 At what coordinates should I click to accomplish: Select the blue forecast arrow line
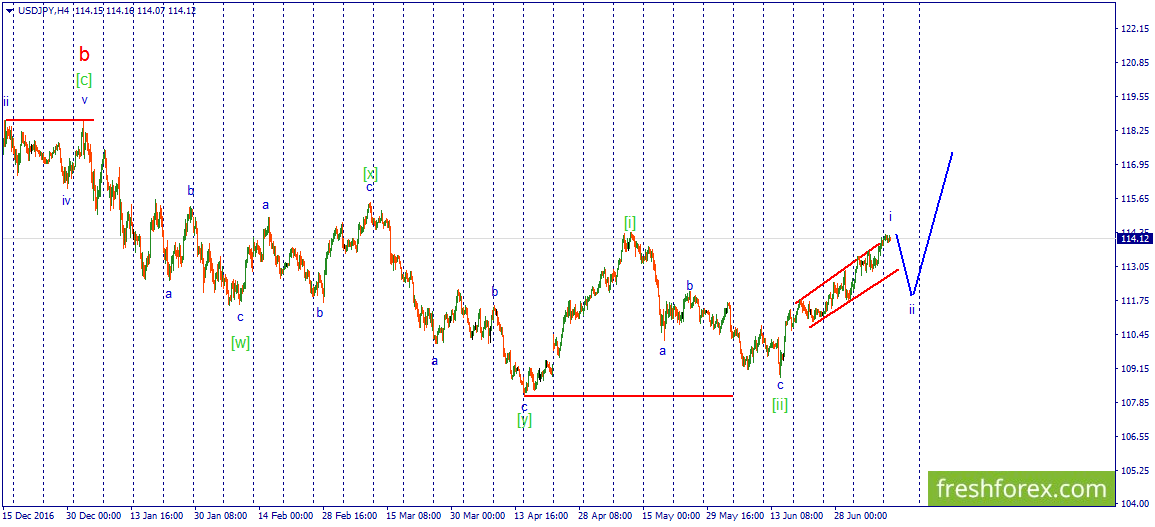924,223
